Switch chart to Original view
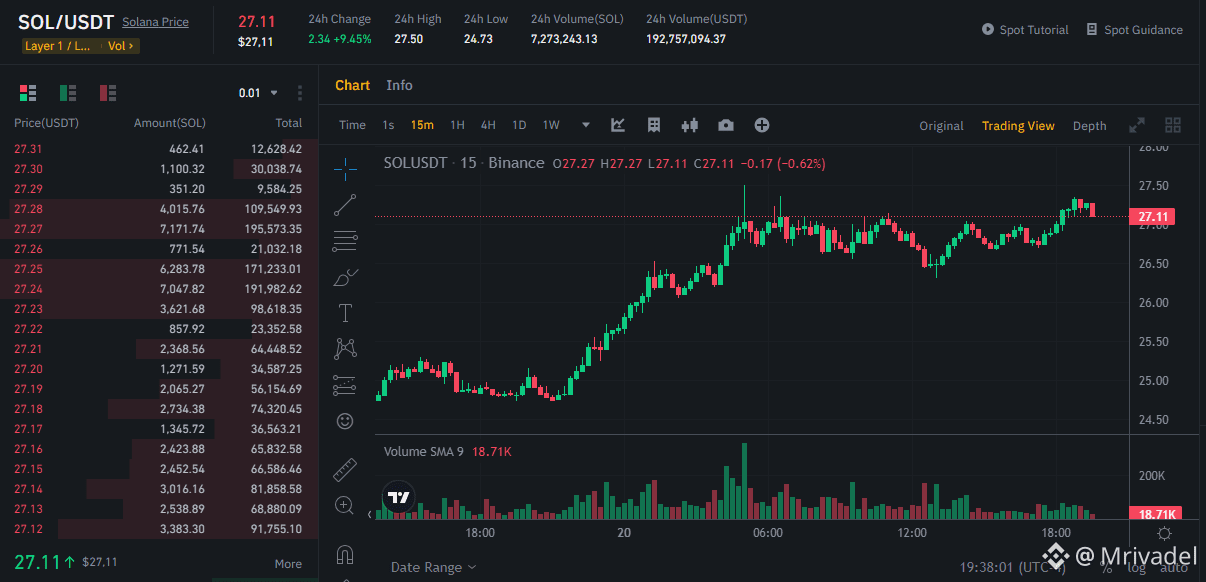The width and height of the screenshot is (1206, 582). [942, 126]
